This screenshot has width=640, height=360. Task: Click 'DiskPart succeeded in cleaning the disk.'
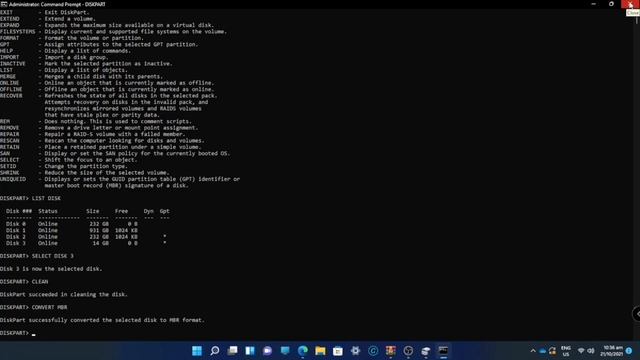(x=64, y=294)
